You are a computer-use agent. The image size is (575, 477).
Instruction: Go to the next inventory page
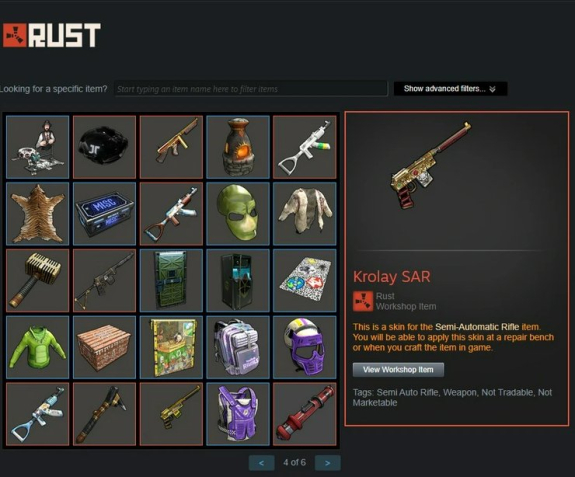click(x=328, y=463)
